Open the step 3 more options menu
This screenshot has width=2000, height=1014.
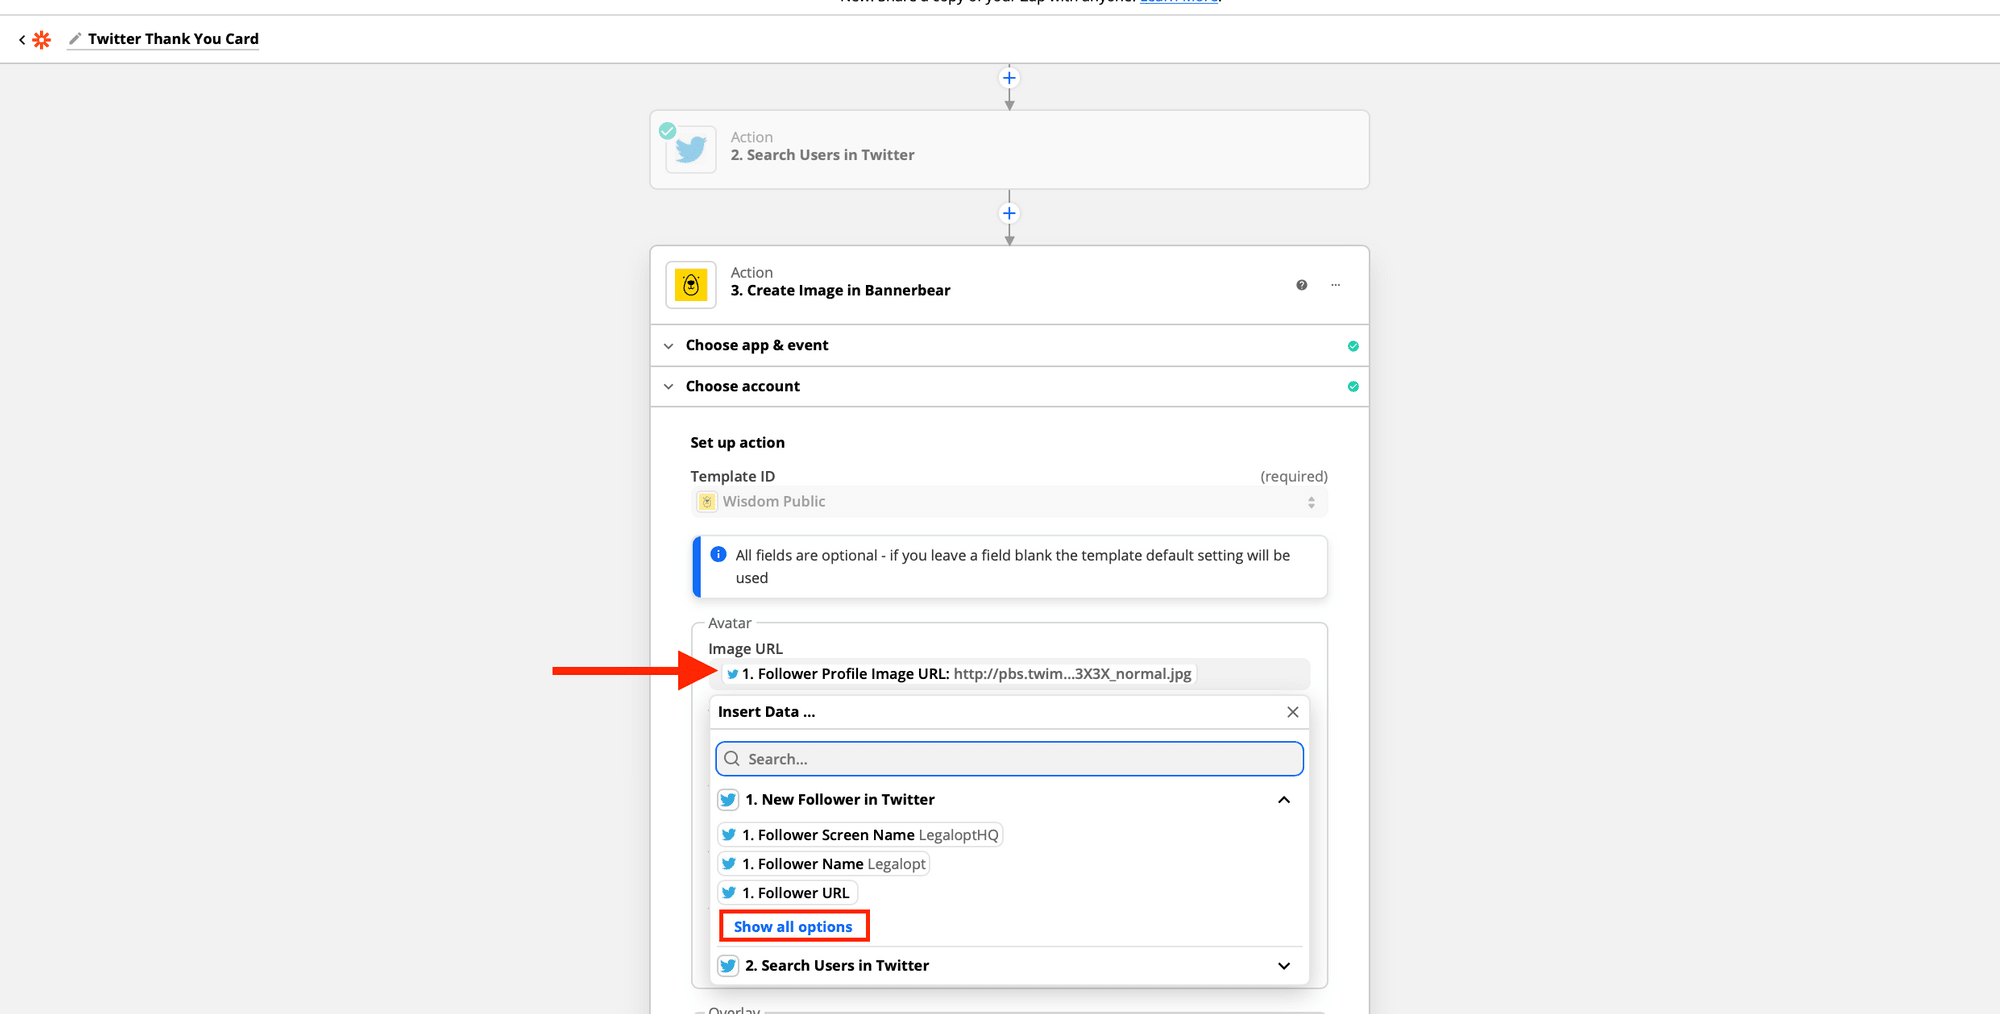click(x=1335, y=285)
